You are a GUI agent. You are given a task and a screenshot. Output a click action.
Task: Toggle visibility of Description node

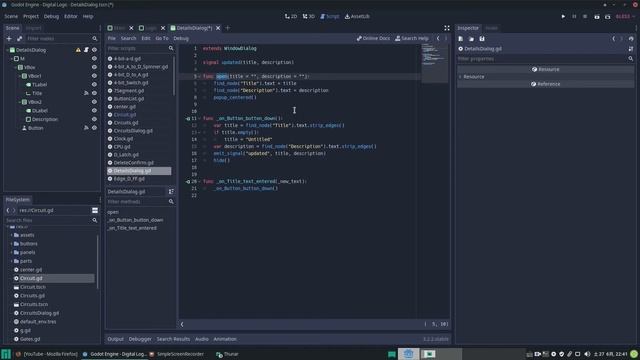point(94,119)
